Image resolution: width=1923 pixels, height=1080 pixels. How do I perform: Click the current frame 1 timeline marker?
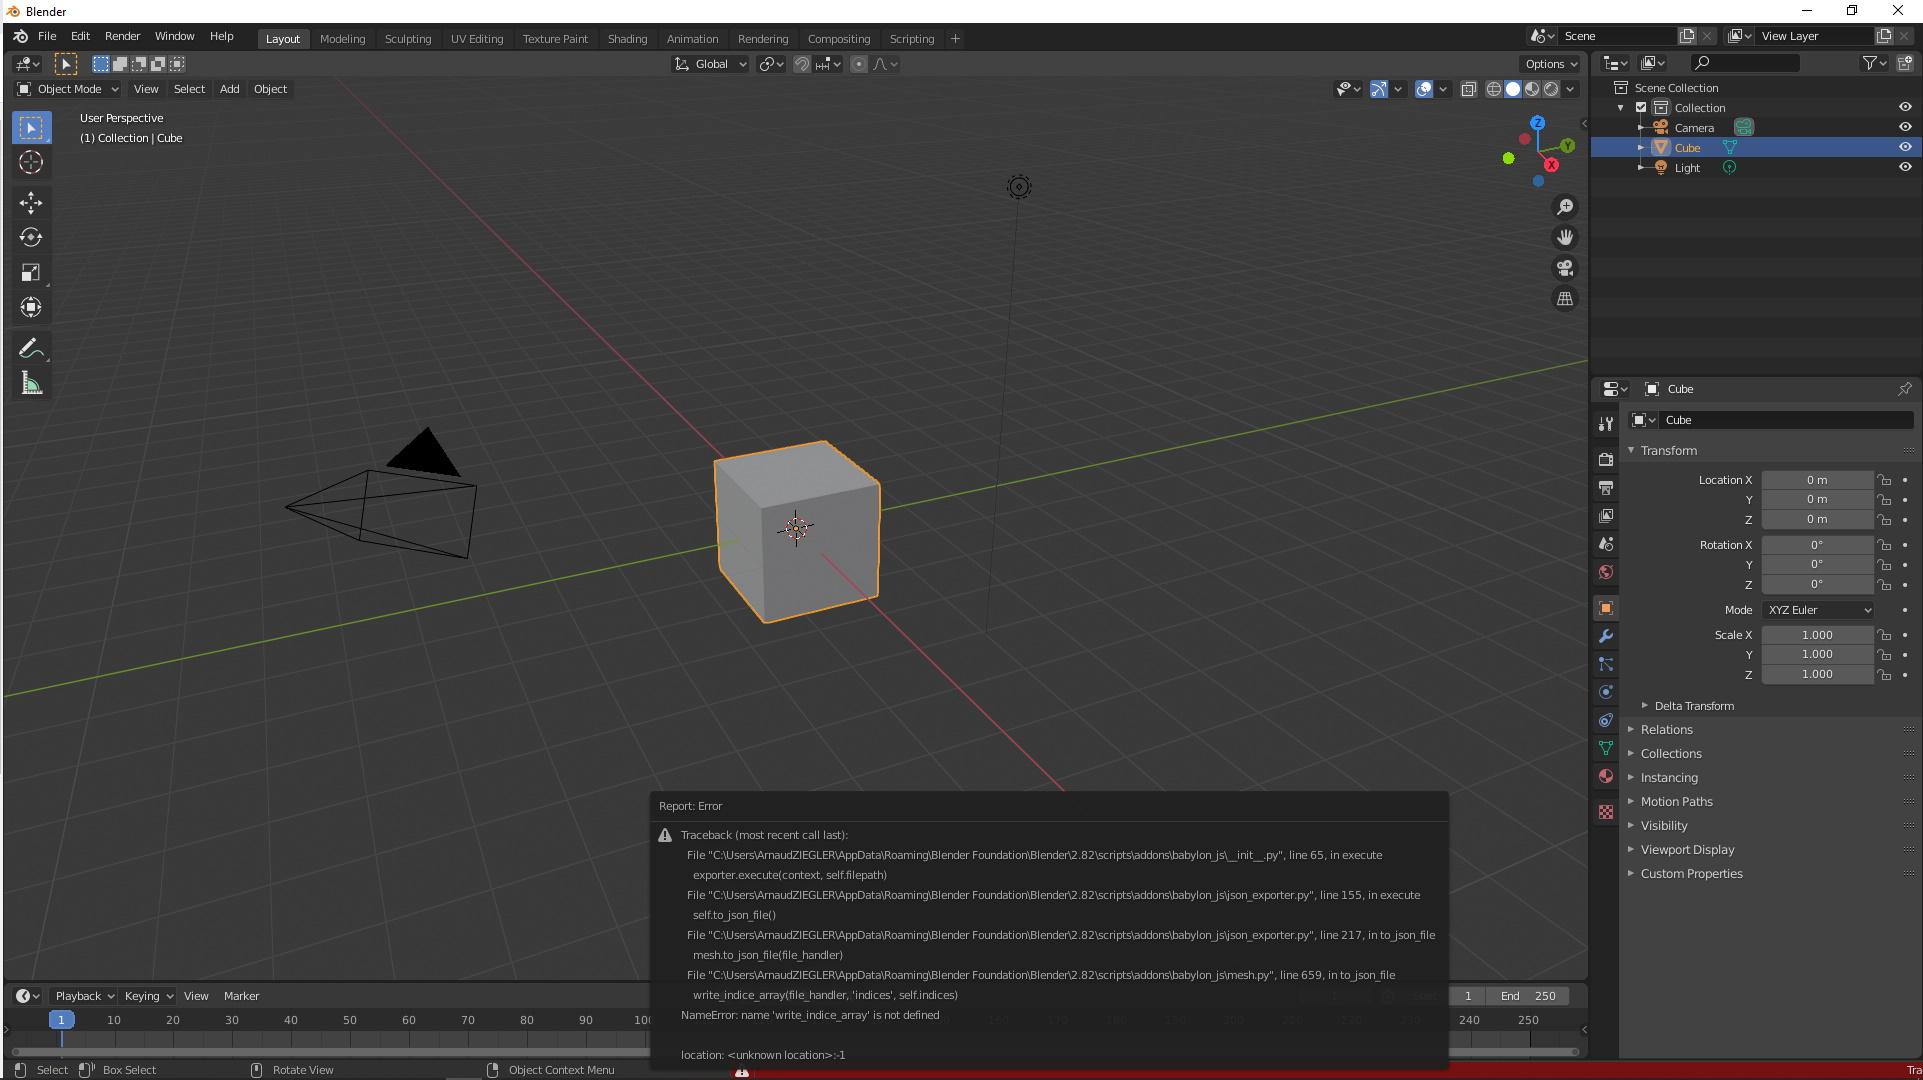pyautogui.click(x=61, y=1020)
